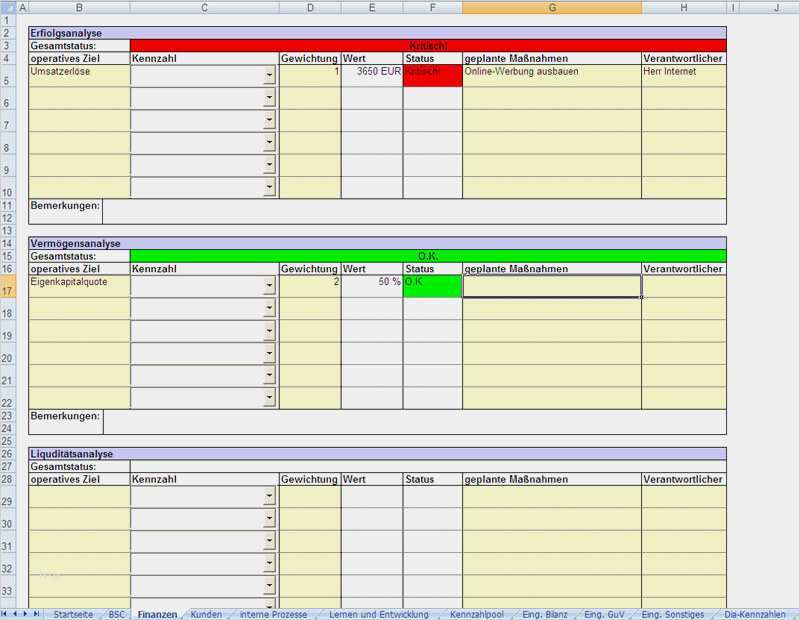The image size is (800, 620).
Task: Click the next-sheet navigation arrow
Action: pos(27,614)
